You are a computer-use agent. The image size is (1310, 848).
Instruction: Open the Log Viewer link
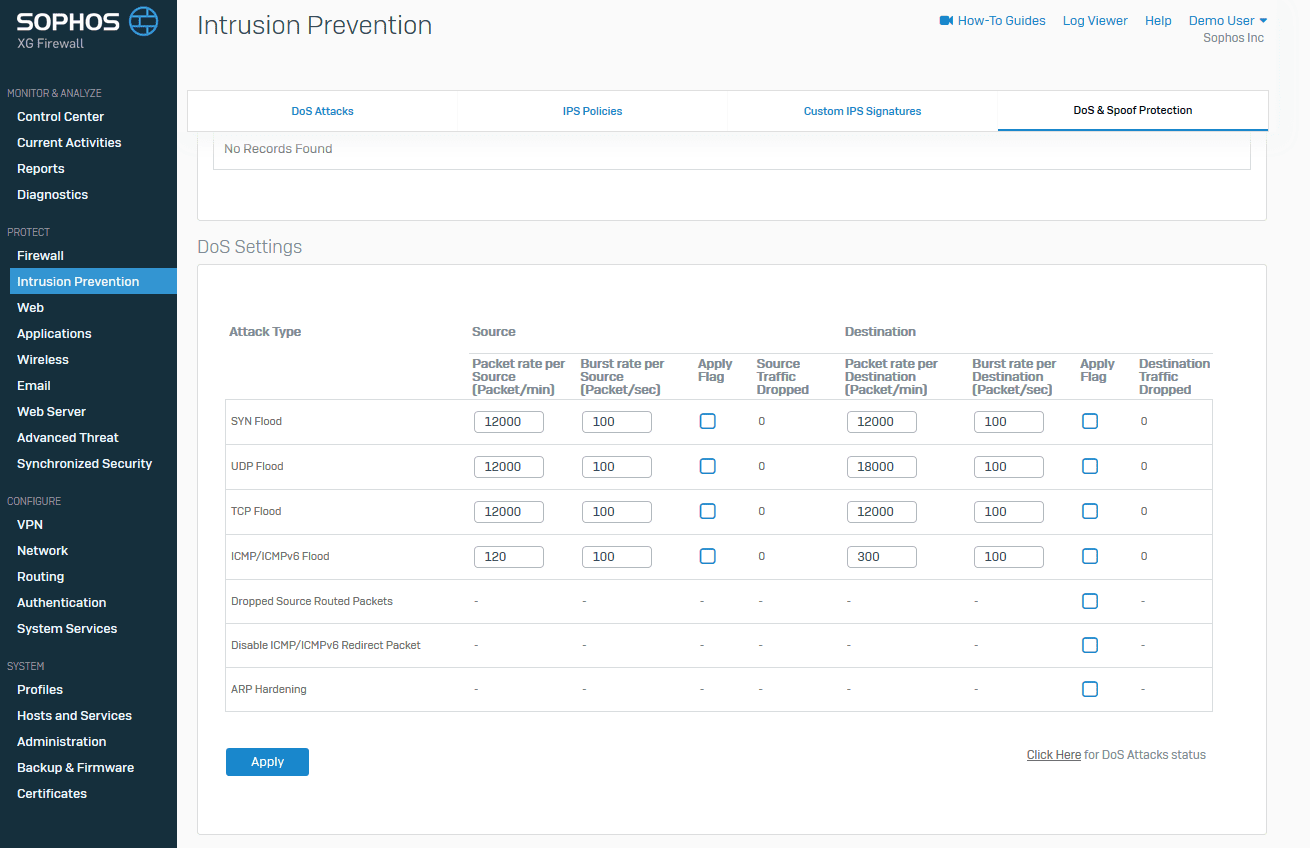(1094, 20)
